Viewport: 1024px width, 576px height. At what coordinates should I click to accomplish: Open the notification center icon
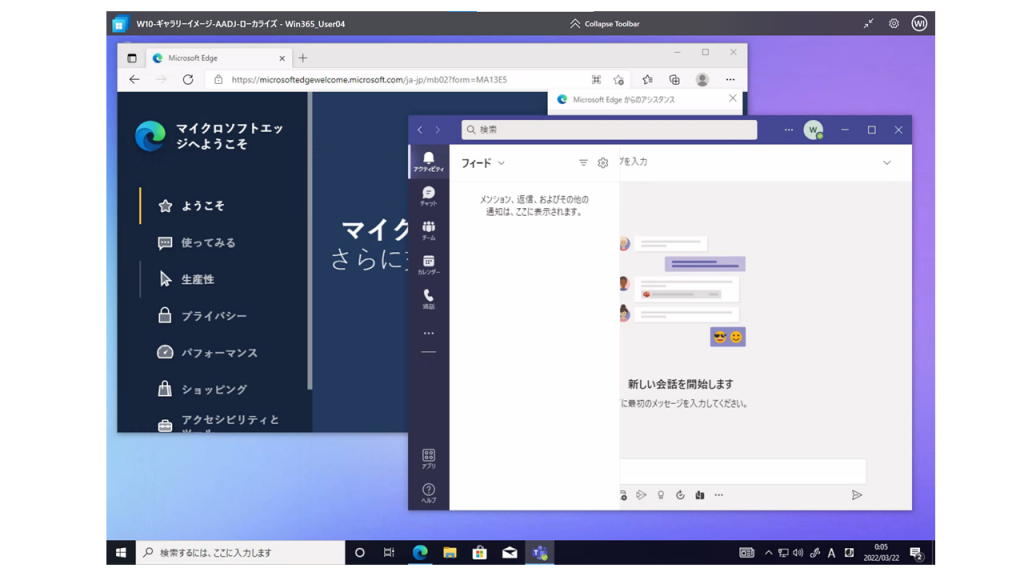[x=916, y=553]
